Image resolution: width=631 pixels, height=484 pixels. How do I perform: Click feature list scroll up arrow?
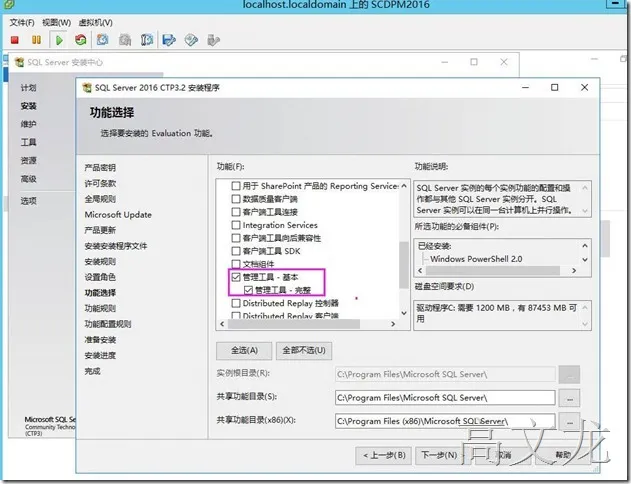pyautogui.click(x=404, y=185)
